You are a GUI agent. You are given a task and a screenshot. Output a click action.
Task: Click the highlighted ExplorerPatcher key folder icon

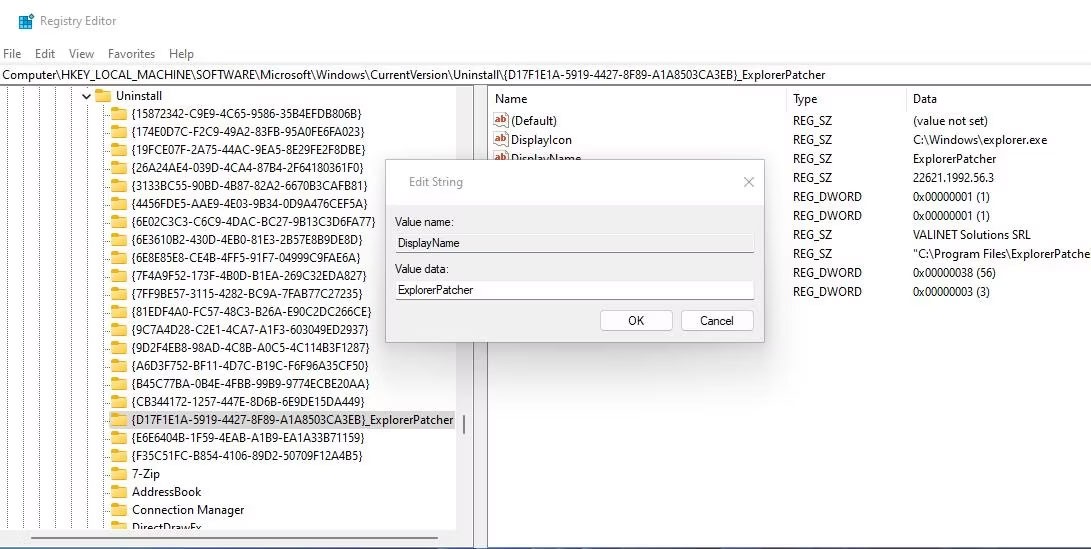[119, 420]
